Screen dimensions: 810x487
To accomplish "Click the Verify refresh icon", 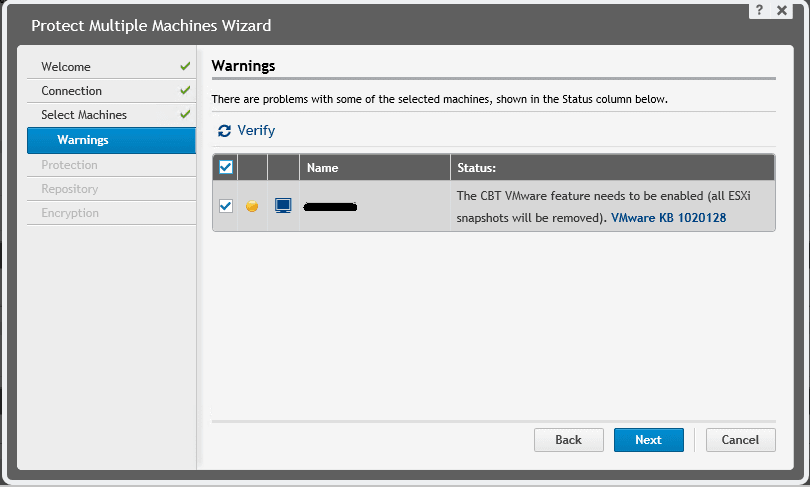I will (x=224, y=131).
